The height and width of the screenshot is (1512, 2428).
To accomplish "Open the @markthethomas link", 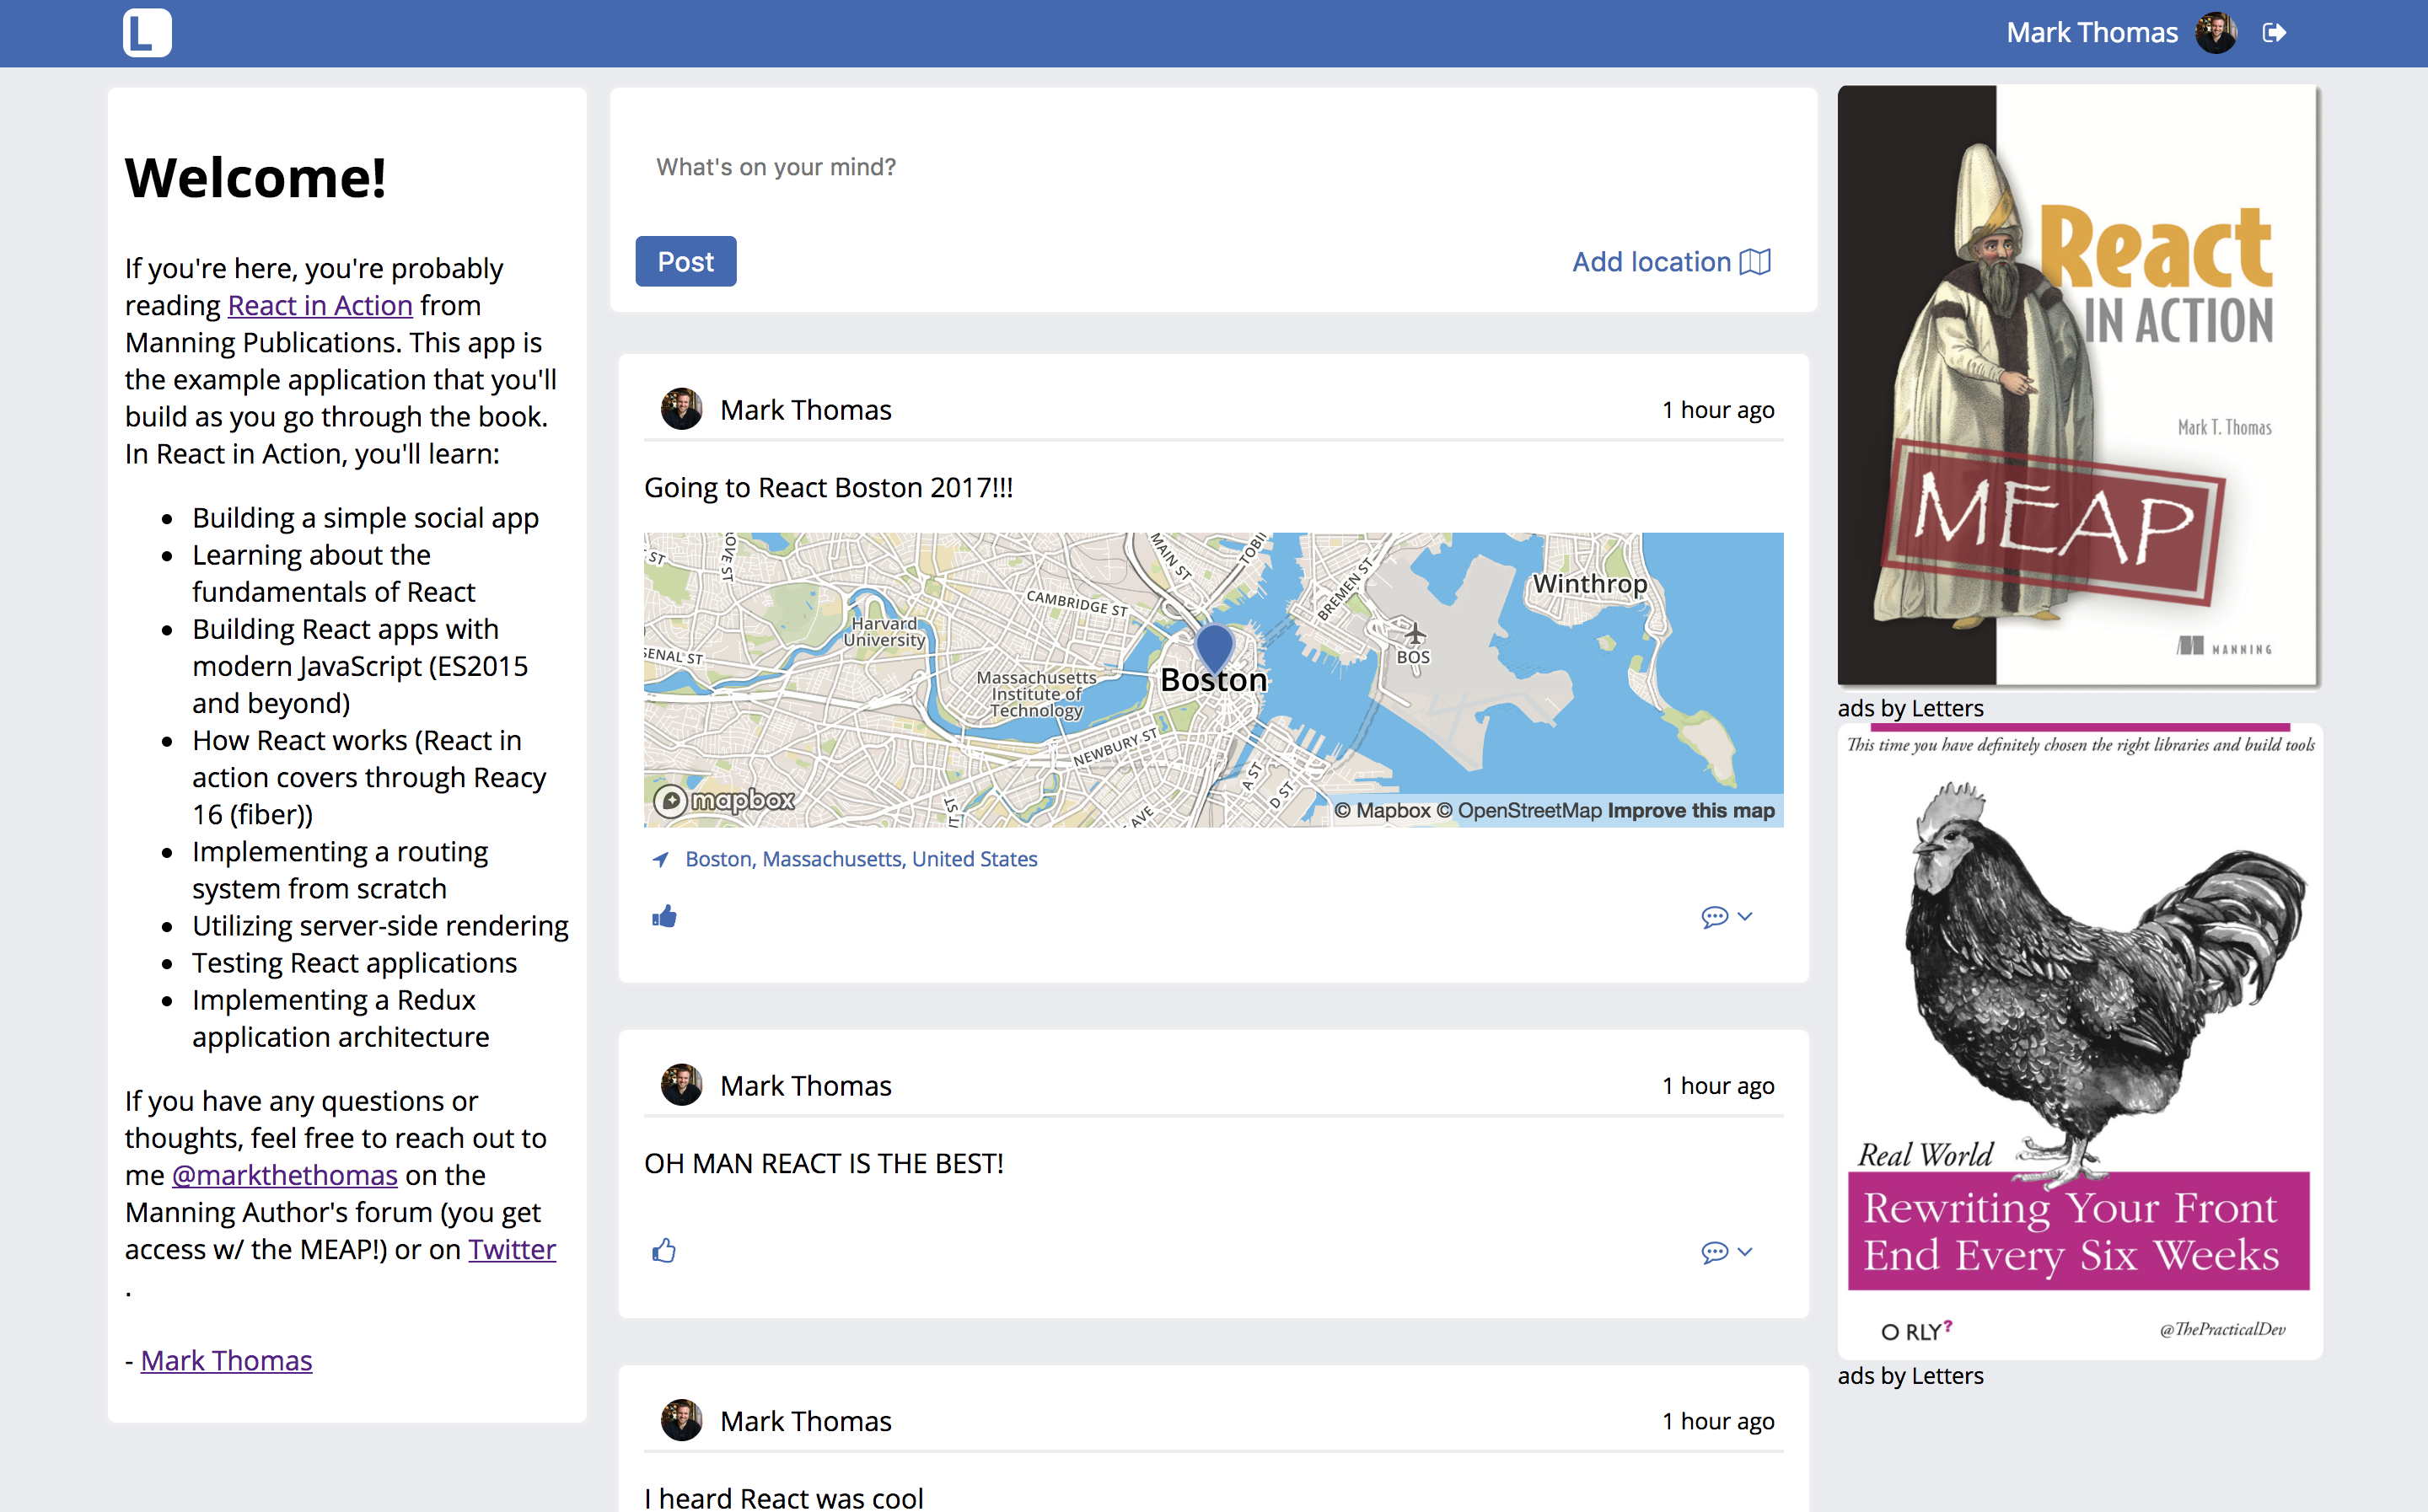I will tap(285, 1175).
